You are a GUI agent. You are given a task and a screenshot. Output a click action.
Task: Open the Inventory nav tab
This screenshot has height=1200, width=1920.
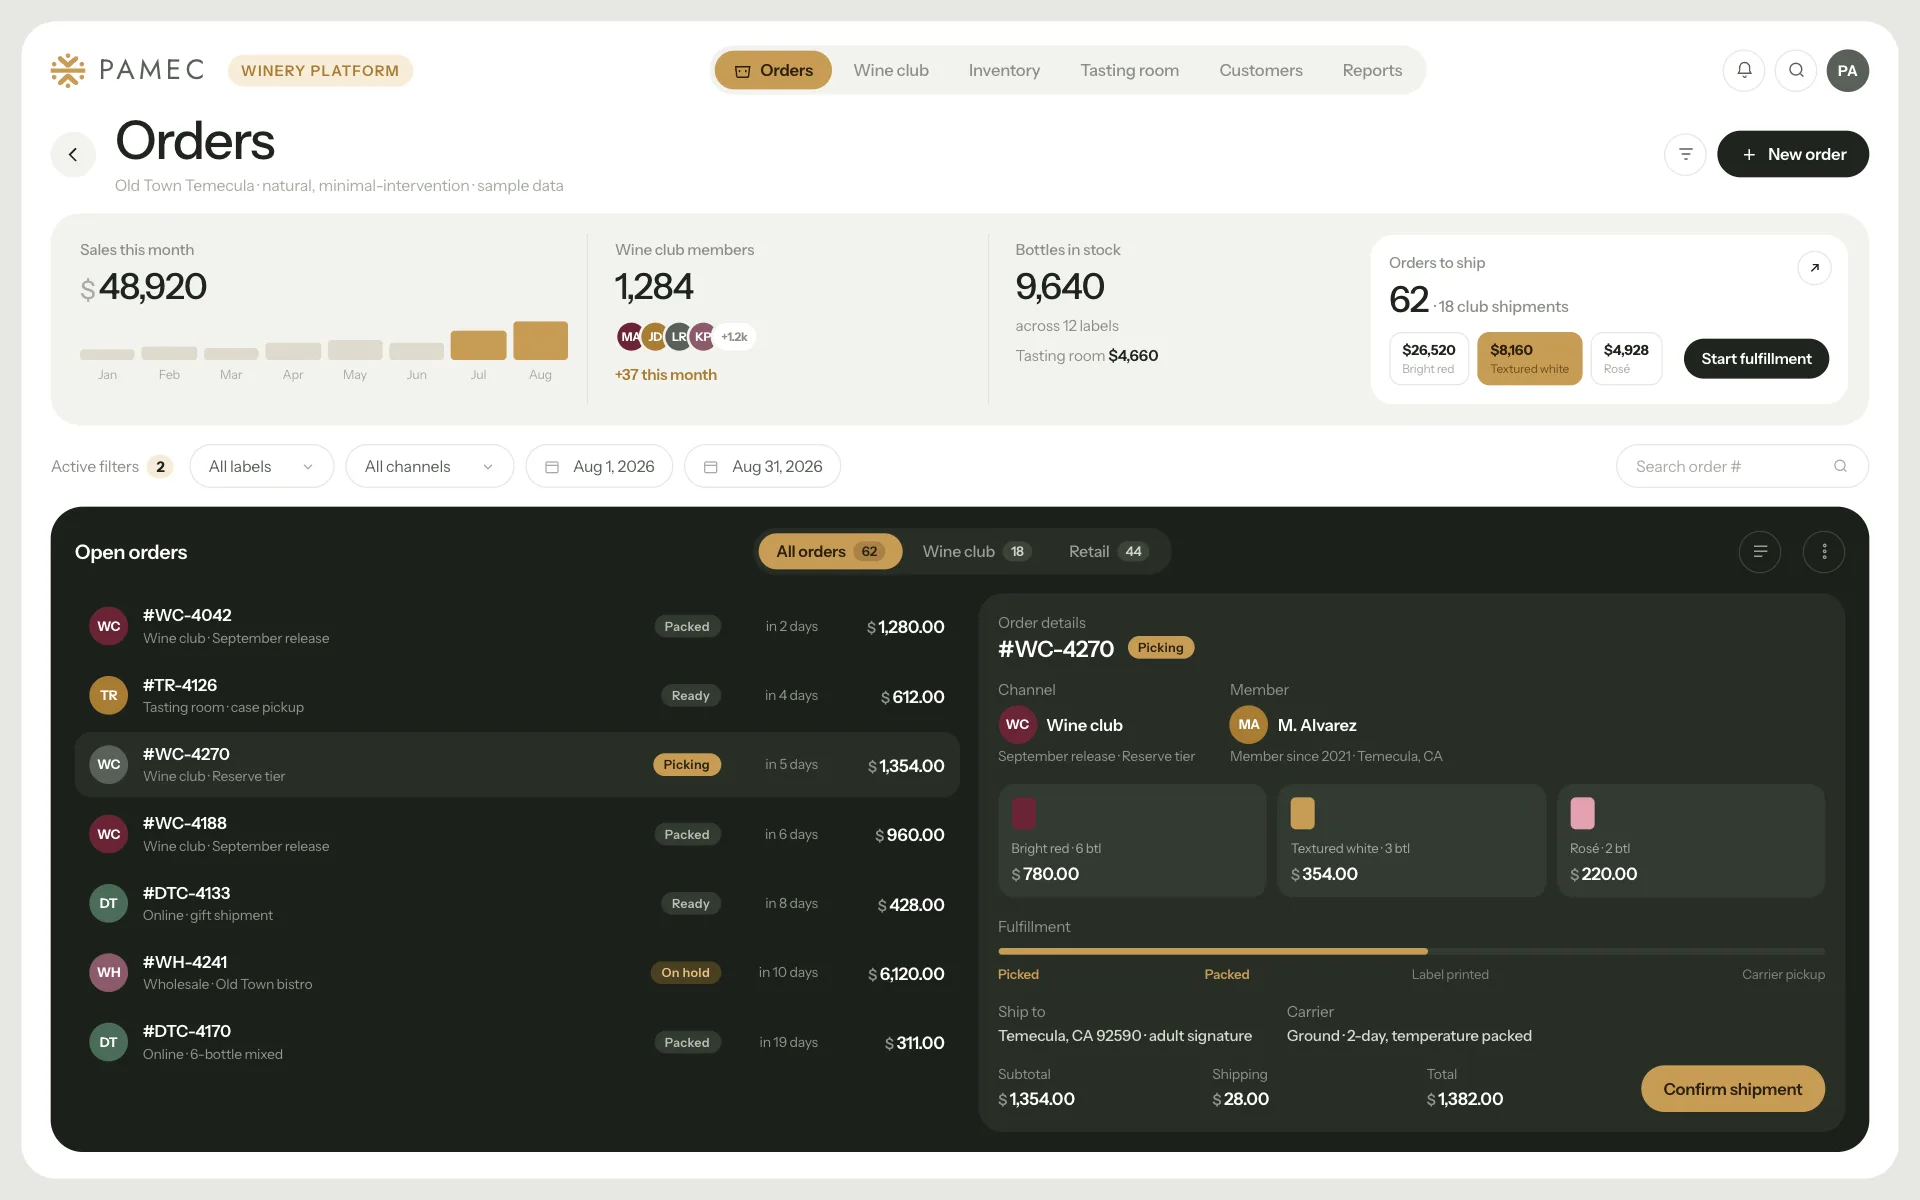(1004, 70)
